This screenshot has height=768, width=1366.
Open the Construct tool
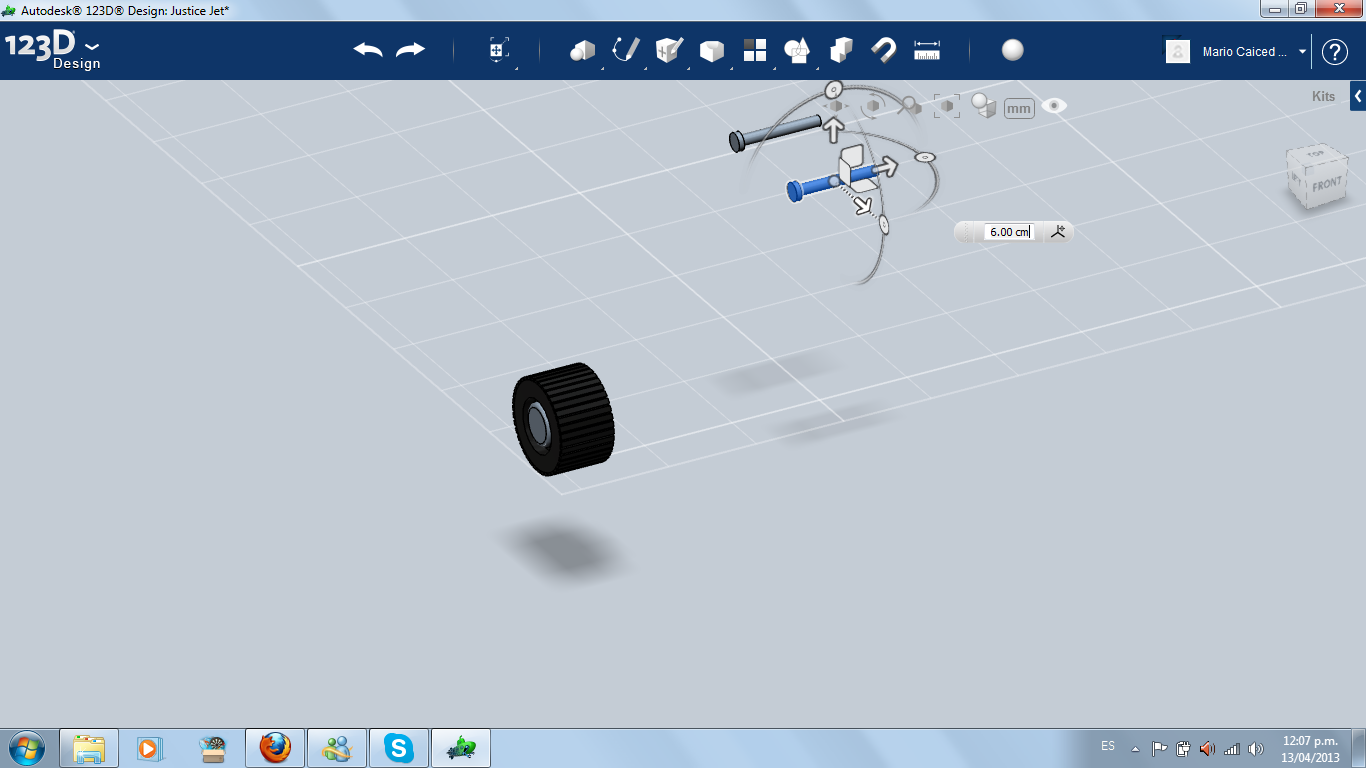click(669, 50)
